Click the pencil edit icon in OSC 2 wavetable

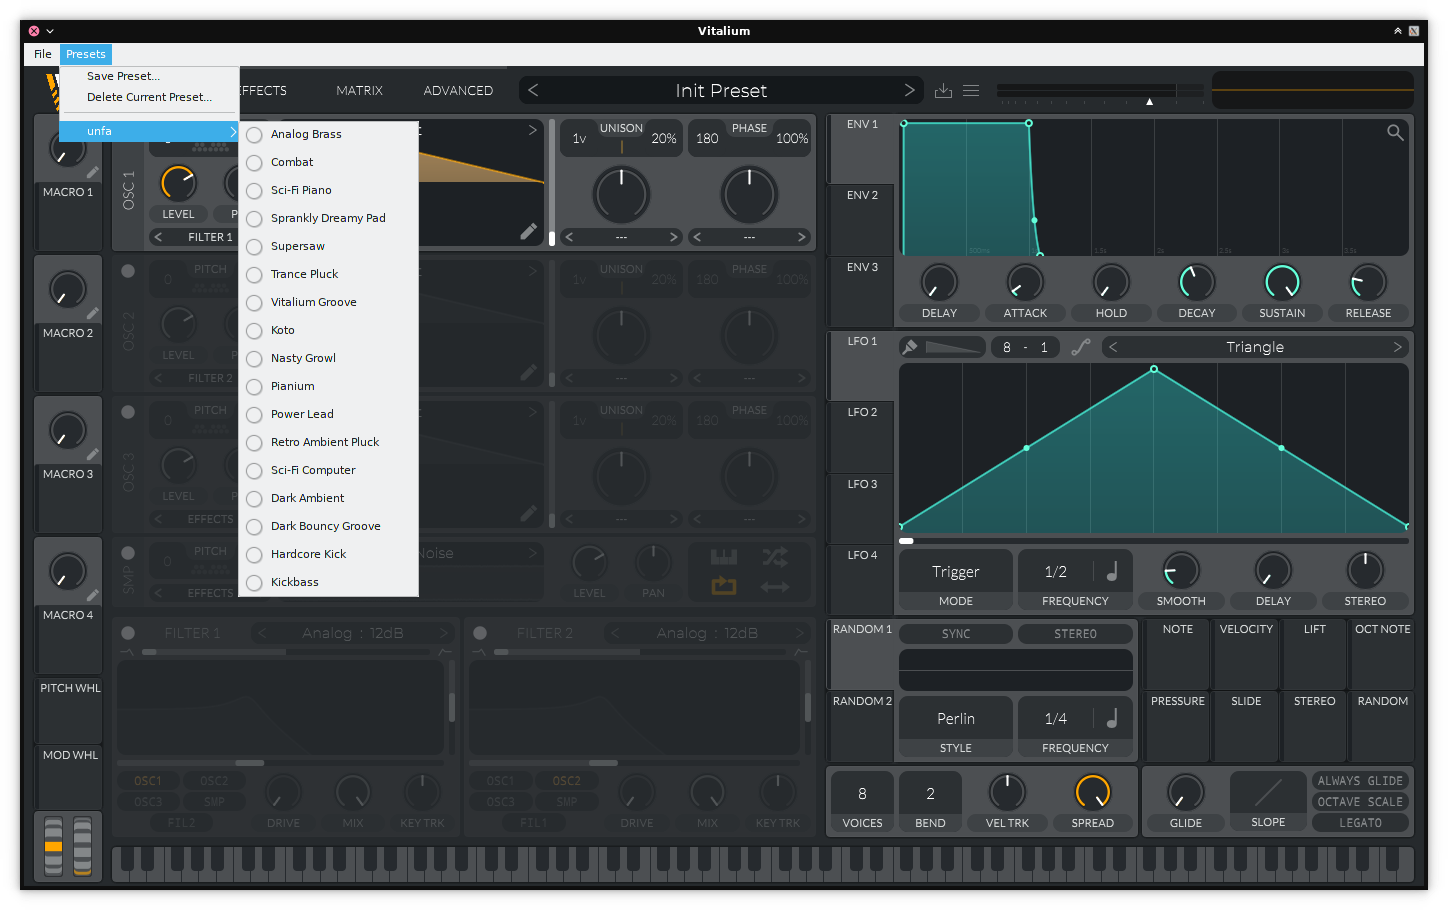tap(528, 373)
